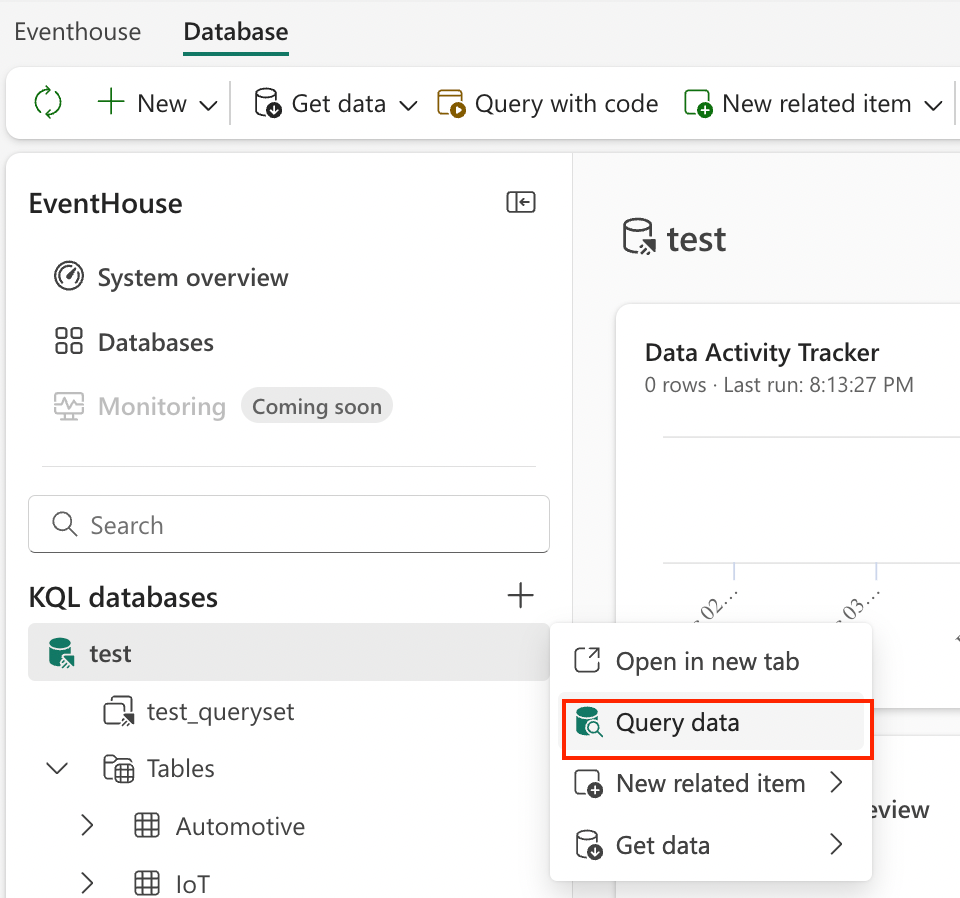960x898 pixels.
Task: Click New related item toolbar label
Action: point(817,103)
